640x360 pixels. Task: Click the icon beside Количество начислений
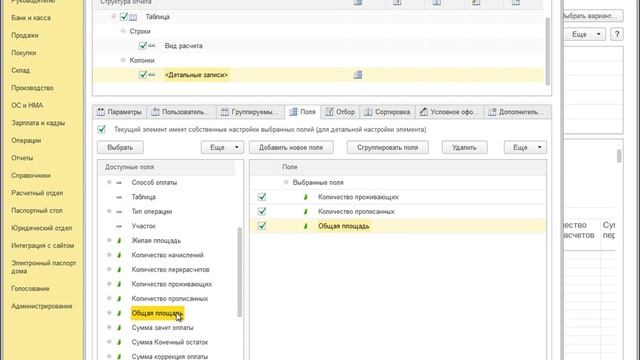[119, 255]
